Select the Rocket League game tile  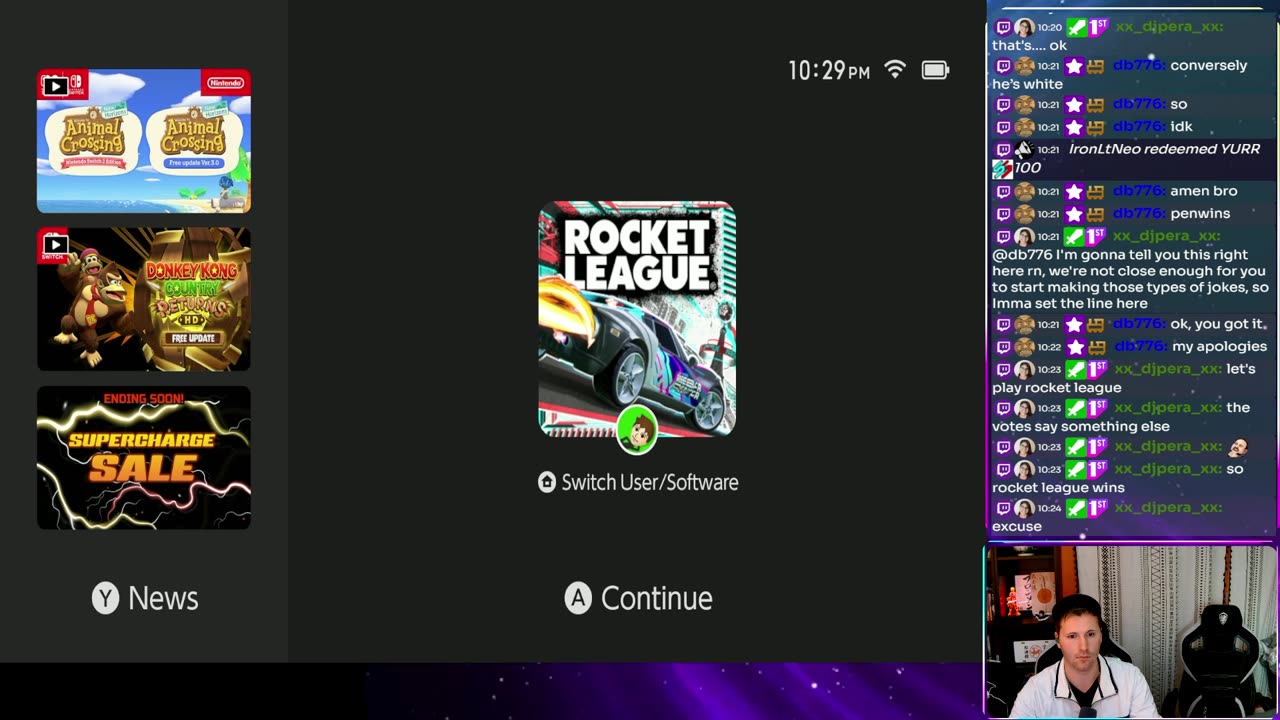pyautogui.click(x=637, y=320)
